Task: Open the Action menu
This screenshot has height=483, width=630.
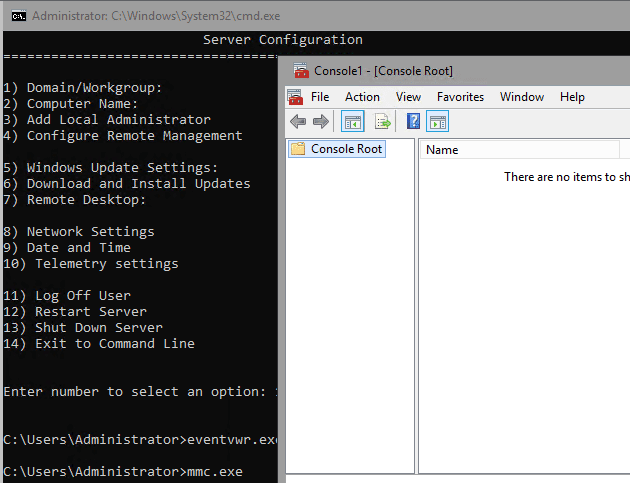Action: 362,97
